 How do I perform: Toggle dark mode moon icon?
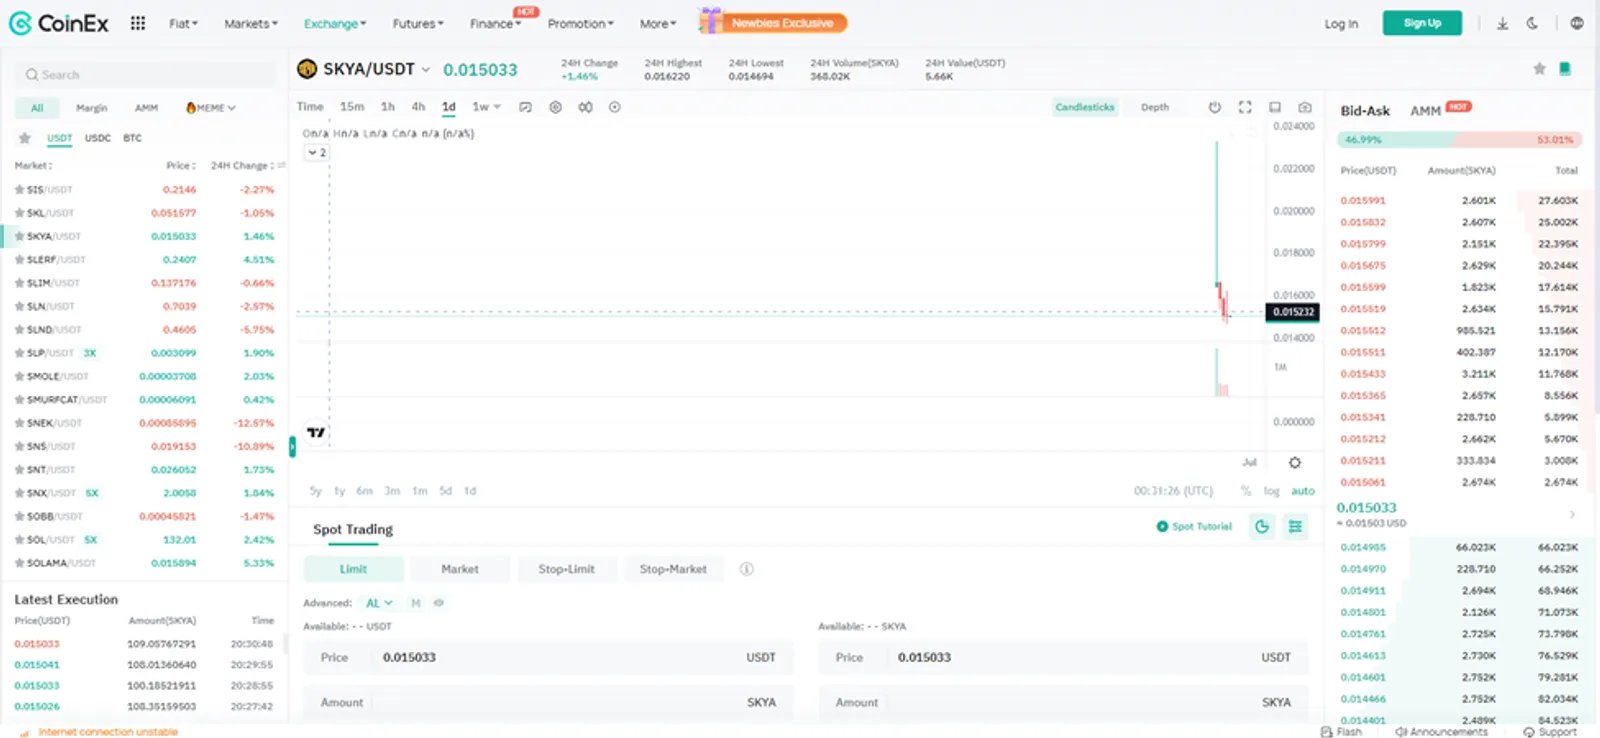(1532, 23)
